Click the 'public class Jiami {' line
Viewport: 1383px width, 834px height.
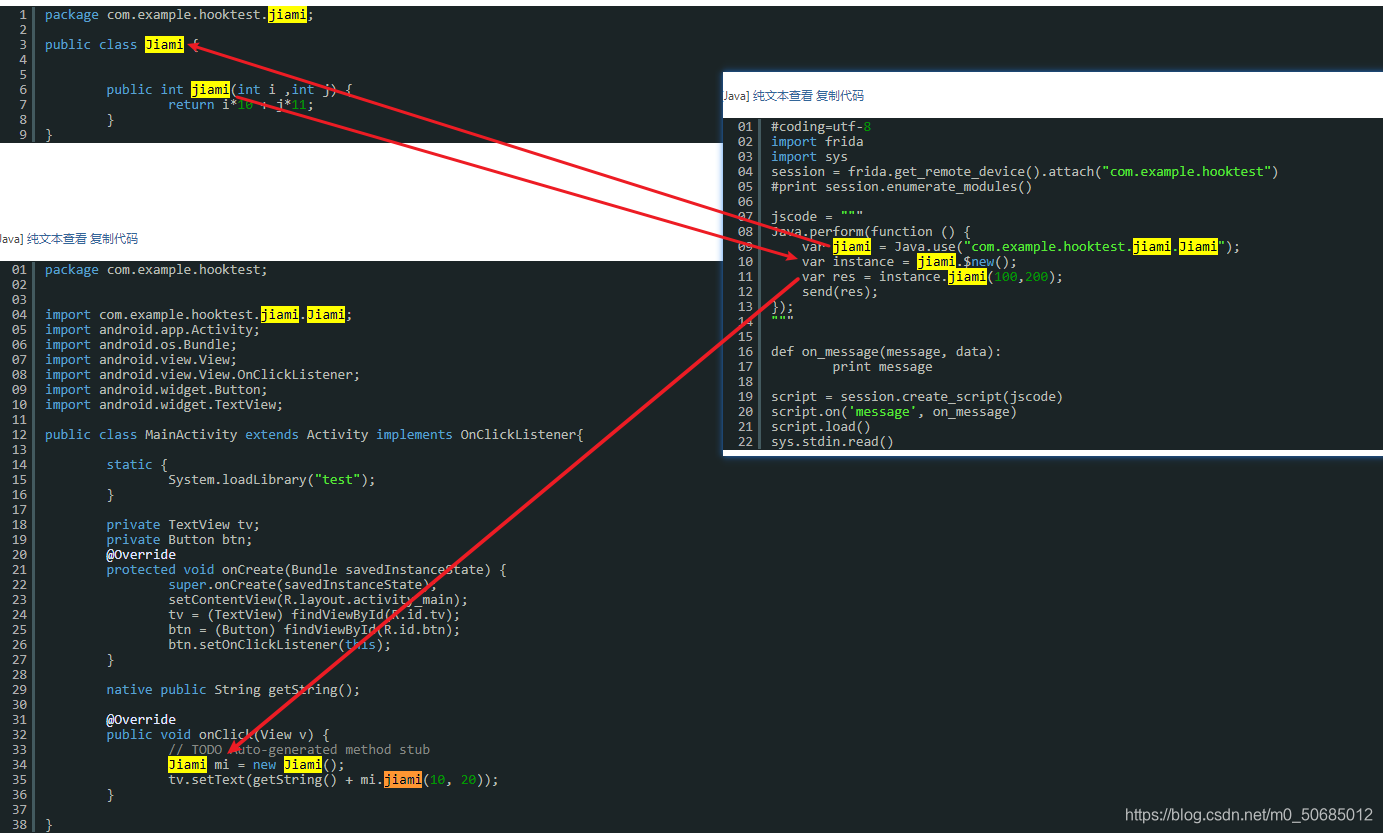pos(122,45)
